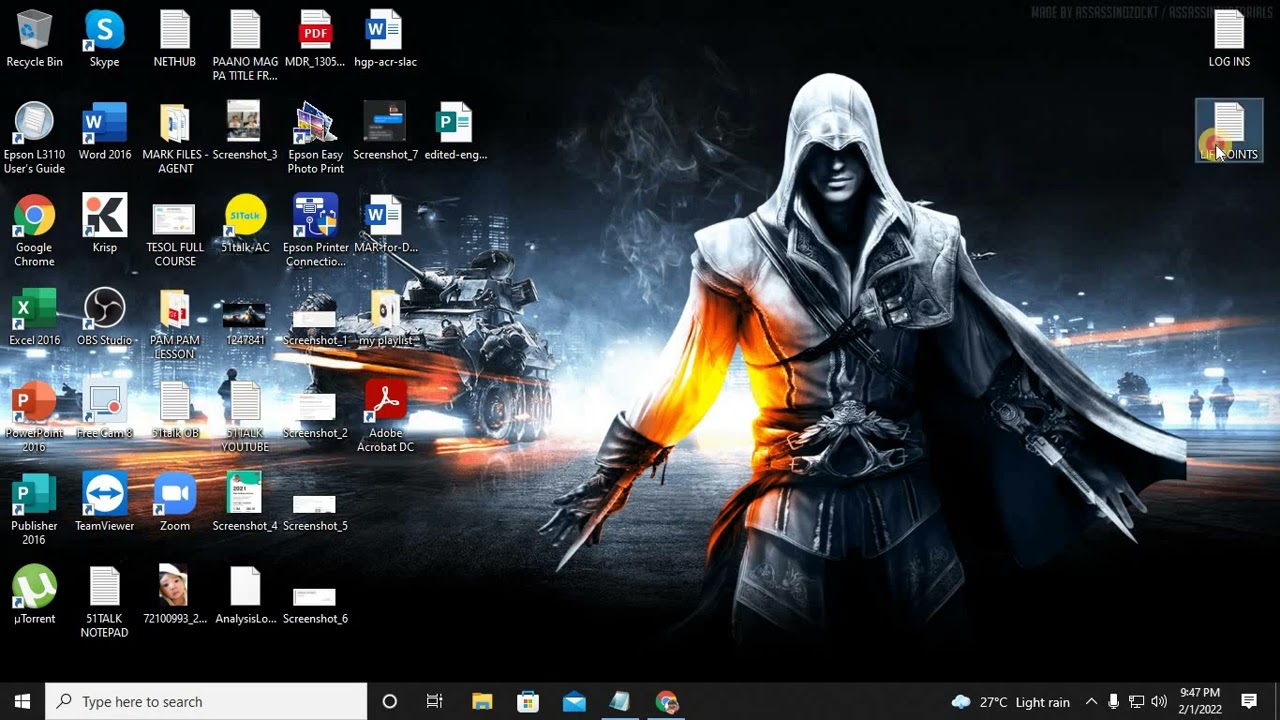Select the Adobe Acrobat DC shortcut
Screen dimensions: 1280x720
coord(385,418)
